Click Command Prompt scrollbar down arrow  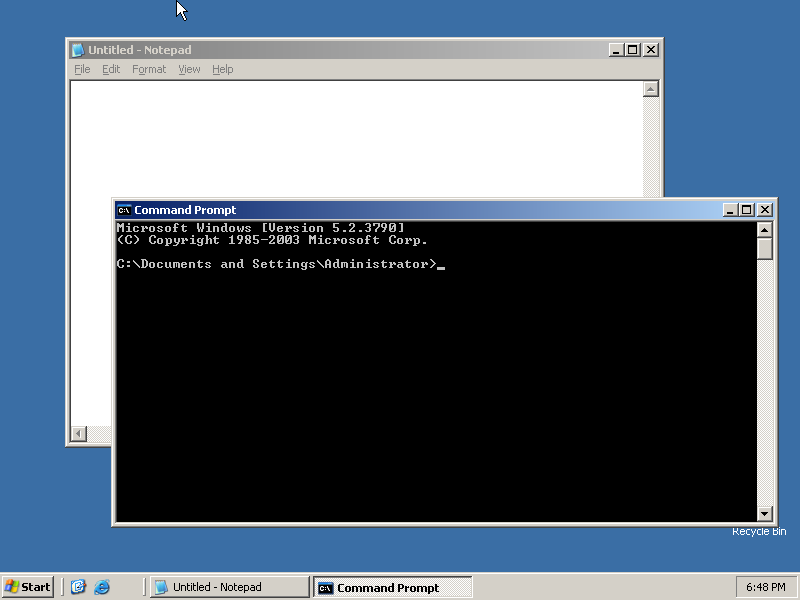click(x=765, y=514)
